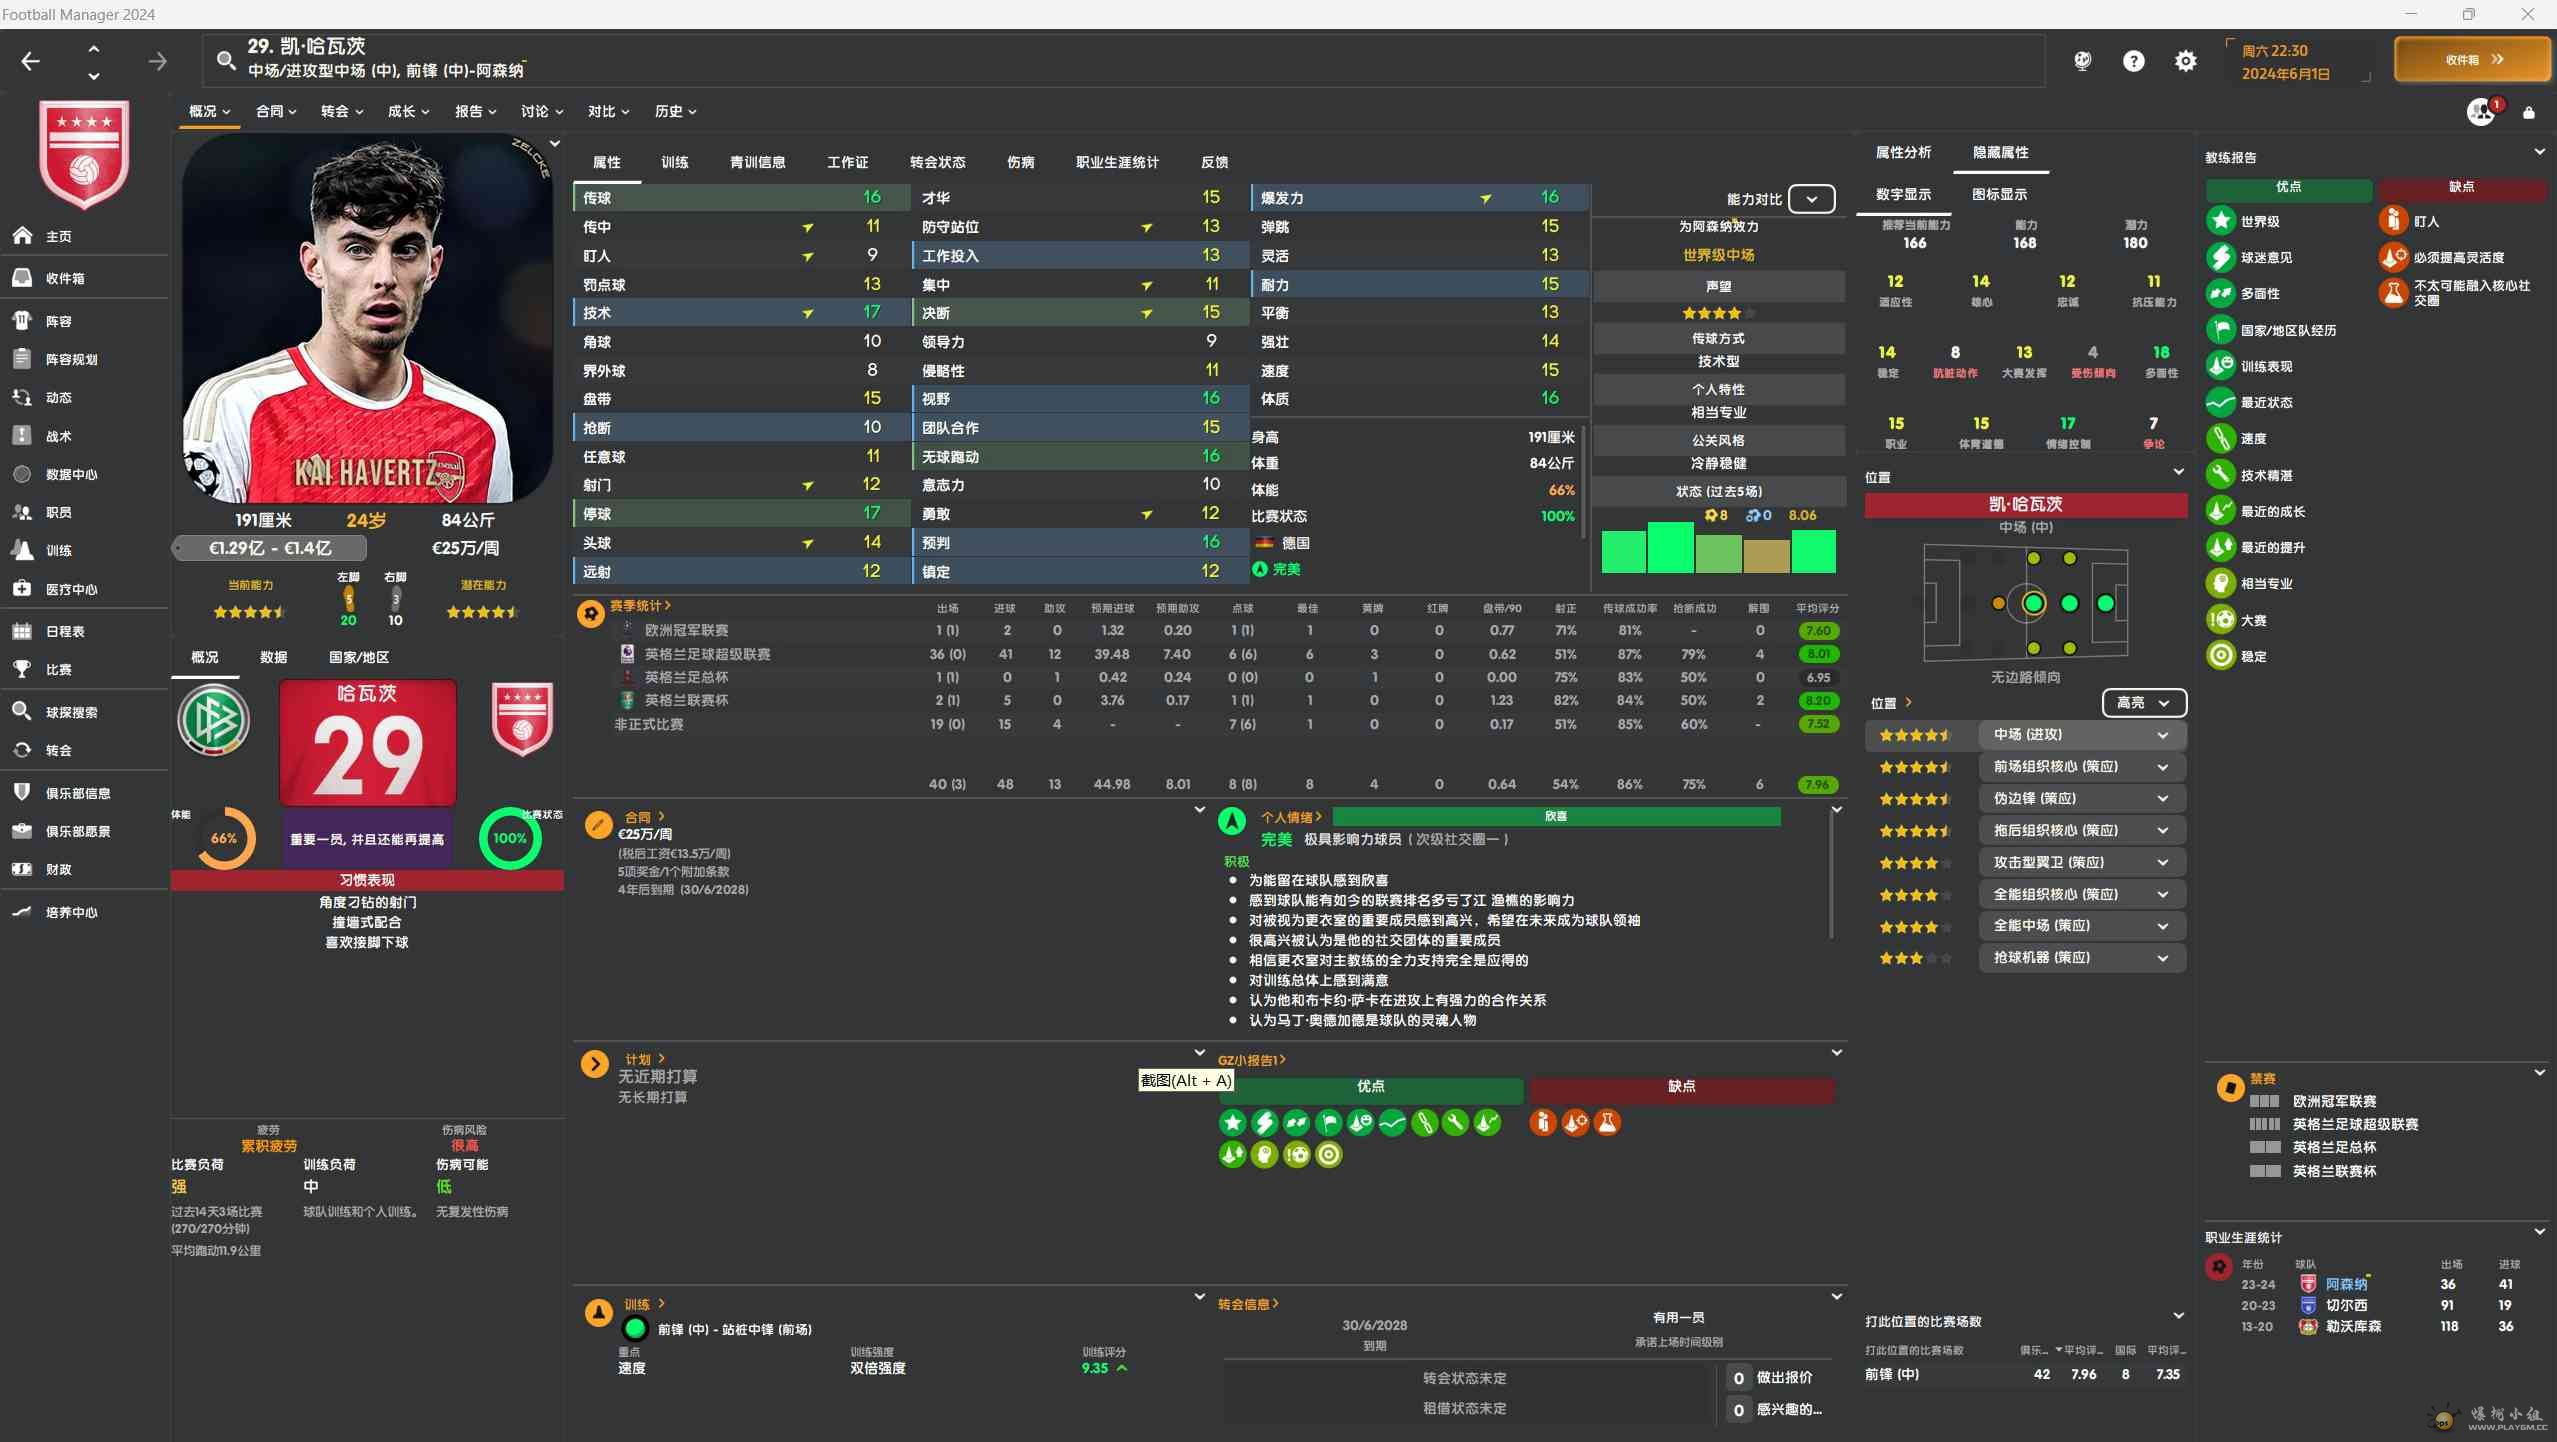Click the green 欣喜 morale bar

pos(1555,817)
